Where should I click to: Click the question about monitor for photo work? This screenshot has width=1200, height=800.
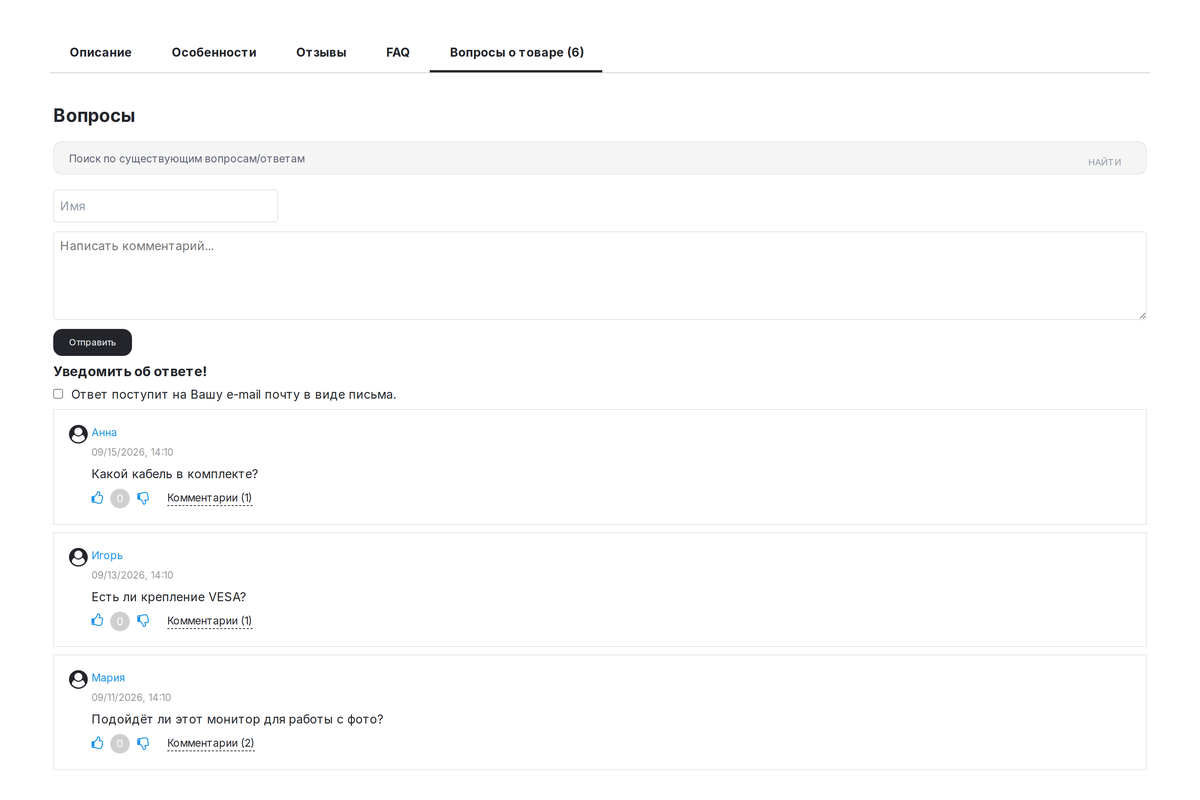coord(237,719)
